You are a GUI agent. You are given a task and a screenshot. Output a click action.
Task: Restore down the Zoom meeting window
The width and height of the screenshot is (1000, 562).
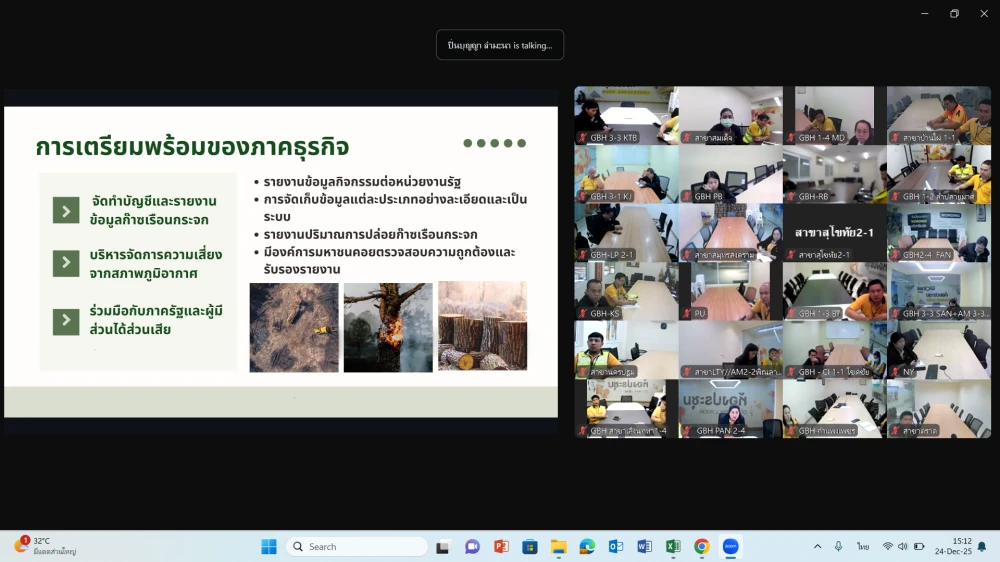click(955, 13)
